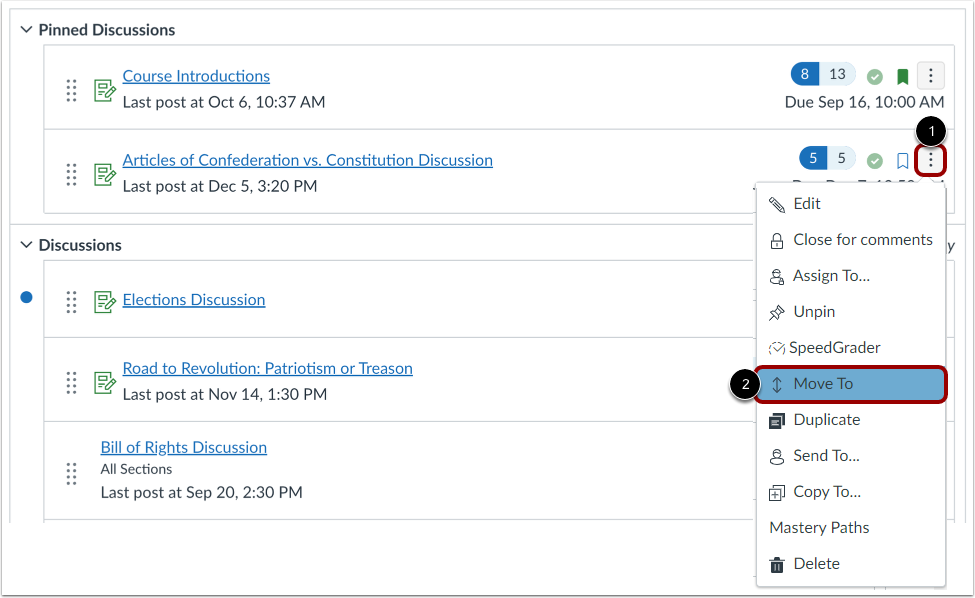Collapse the Pinned Discussions section
Image resolution: width=975 pixels, height=598 pixels.
tap(26, 30)
